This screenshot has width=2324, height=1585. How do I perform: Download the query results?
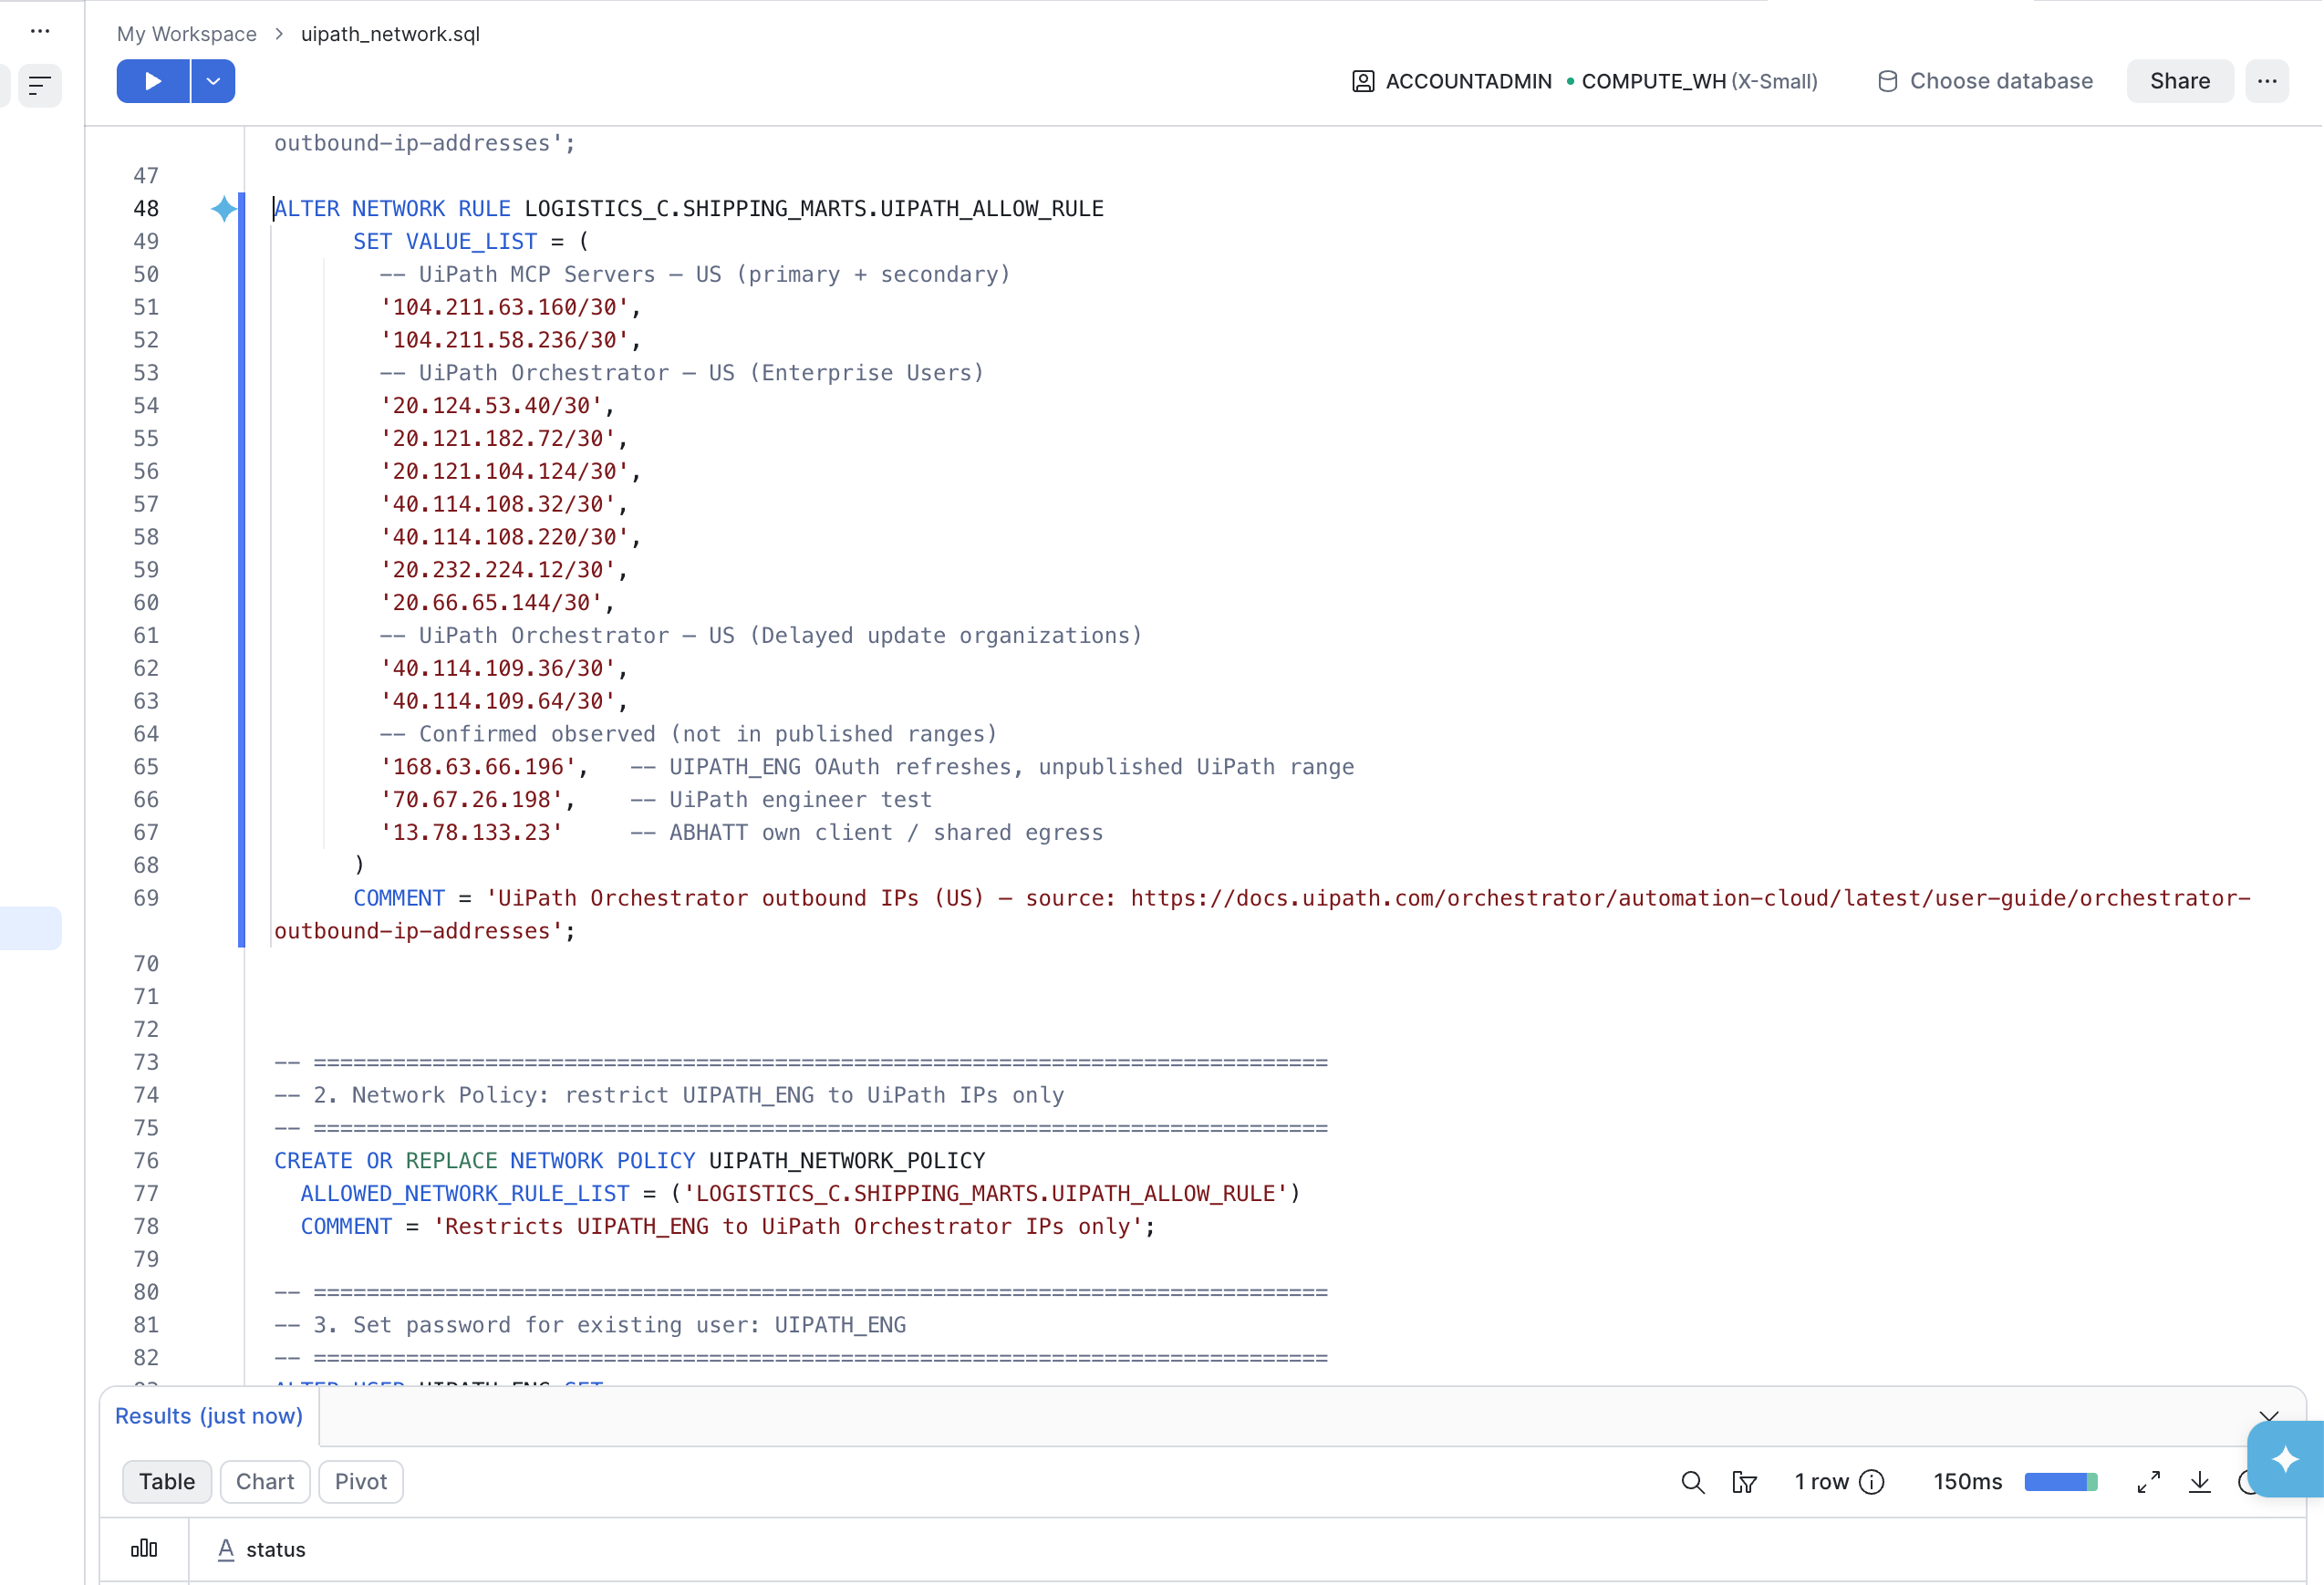[x=2199, y=1482]
